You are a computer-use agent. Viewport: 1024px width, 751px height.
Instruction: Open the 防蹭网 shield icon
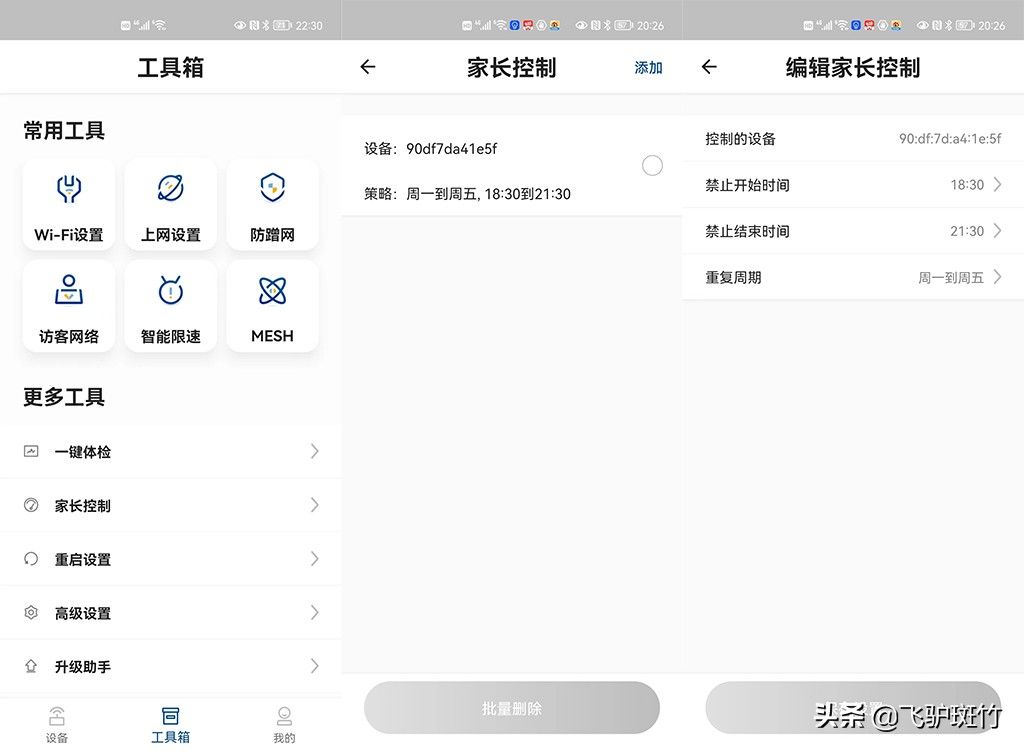click(x=272, y=188)
